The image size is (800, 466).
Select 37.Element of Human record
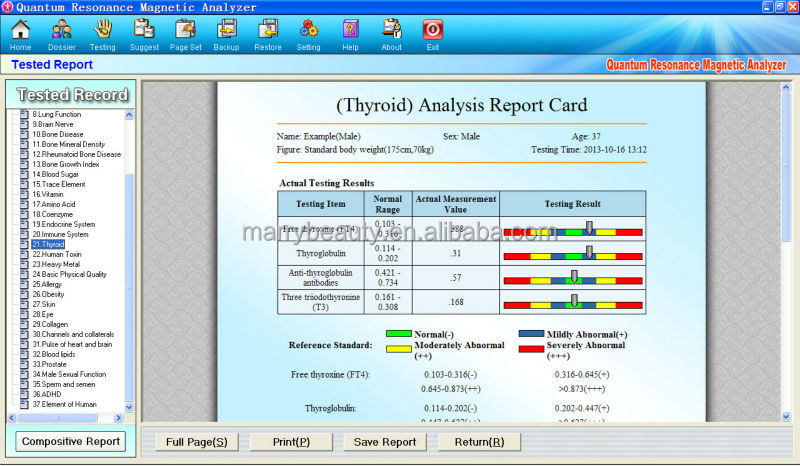pos(64,404)
